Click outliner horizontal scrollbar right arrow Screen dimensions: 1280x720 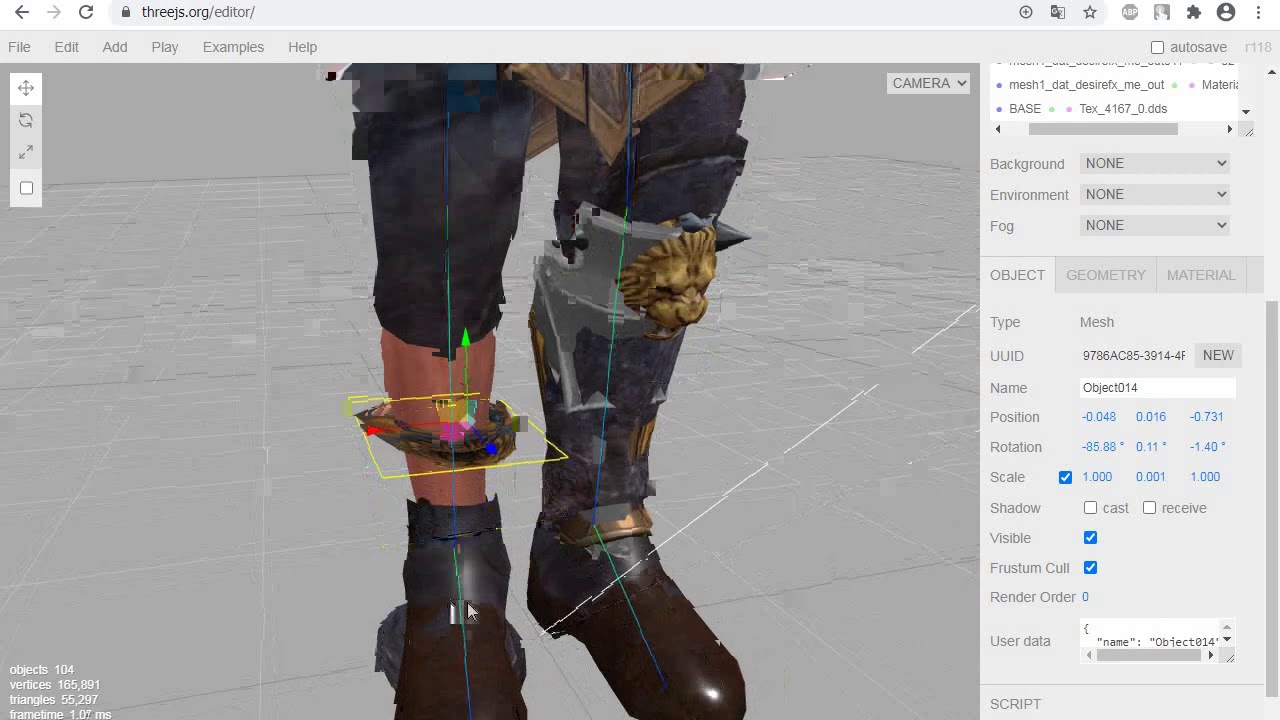(x=1229, y=129)
